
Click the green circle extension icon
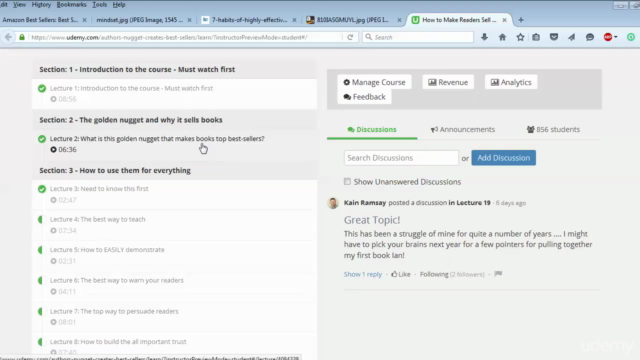coord(631,37)
